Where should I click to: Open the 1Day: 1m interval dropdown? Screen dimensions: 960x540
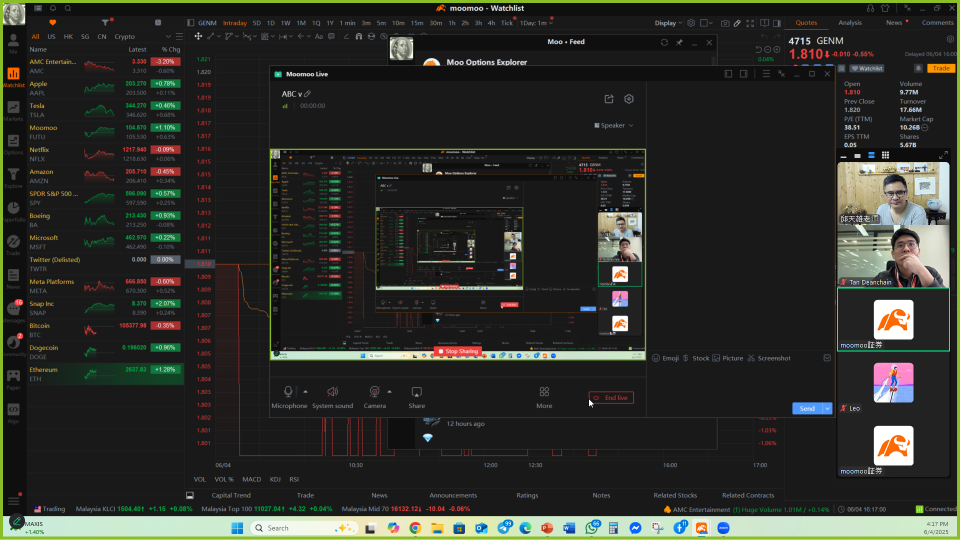coord(536,23)
